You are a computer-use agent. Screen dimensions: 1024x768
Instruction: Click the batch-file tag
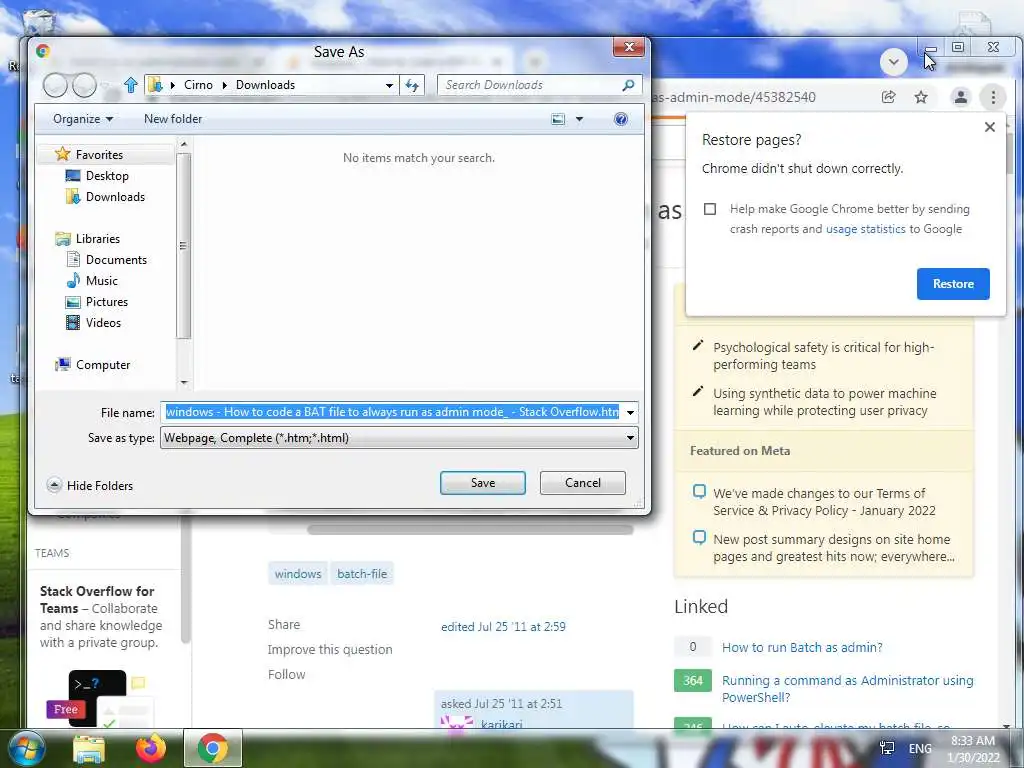tap(362, 574)
